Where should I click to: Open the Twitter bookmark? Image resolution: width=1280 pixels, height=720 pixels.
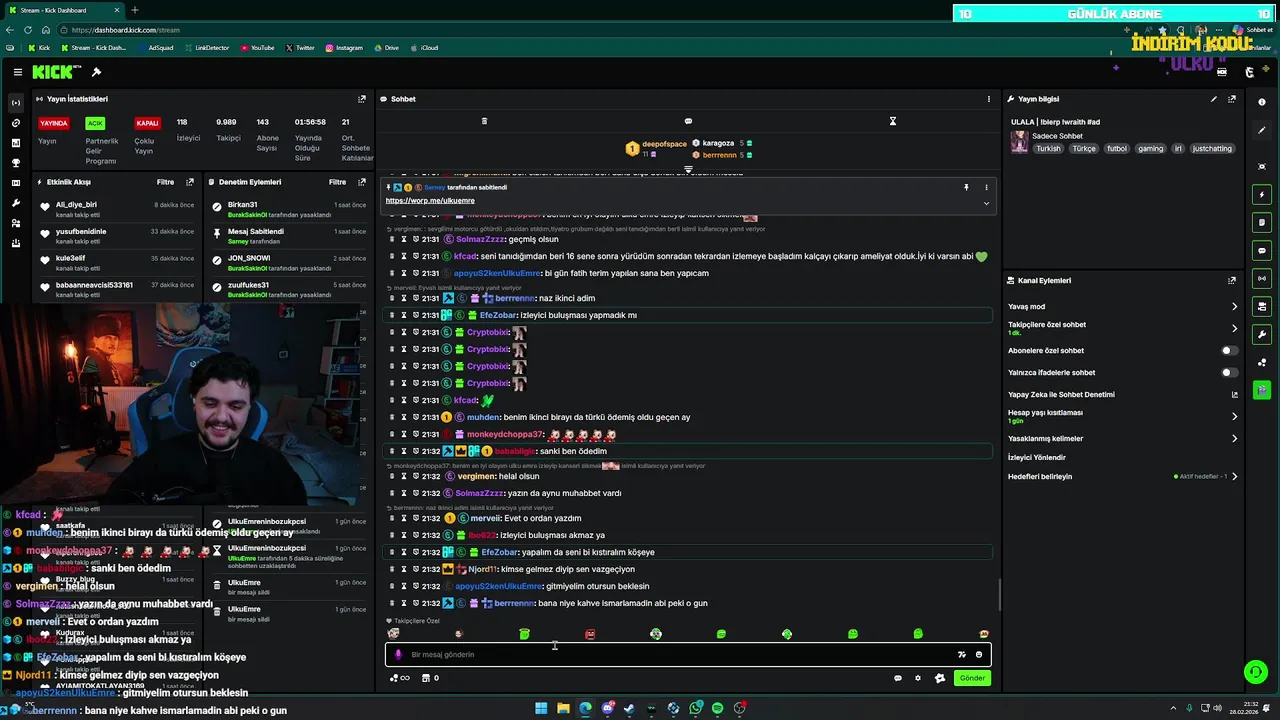coord(300,48)
